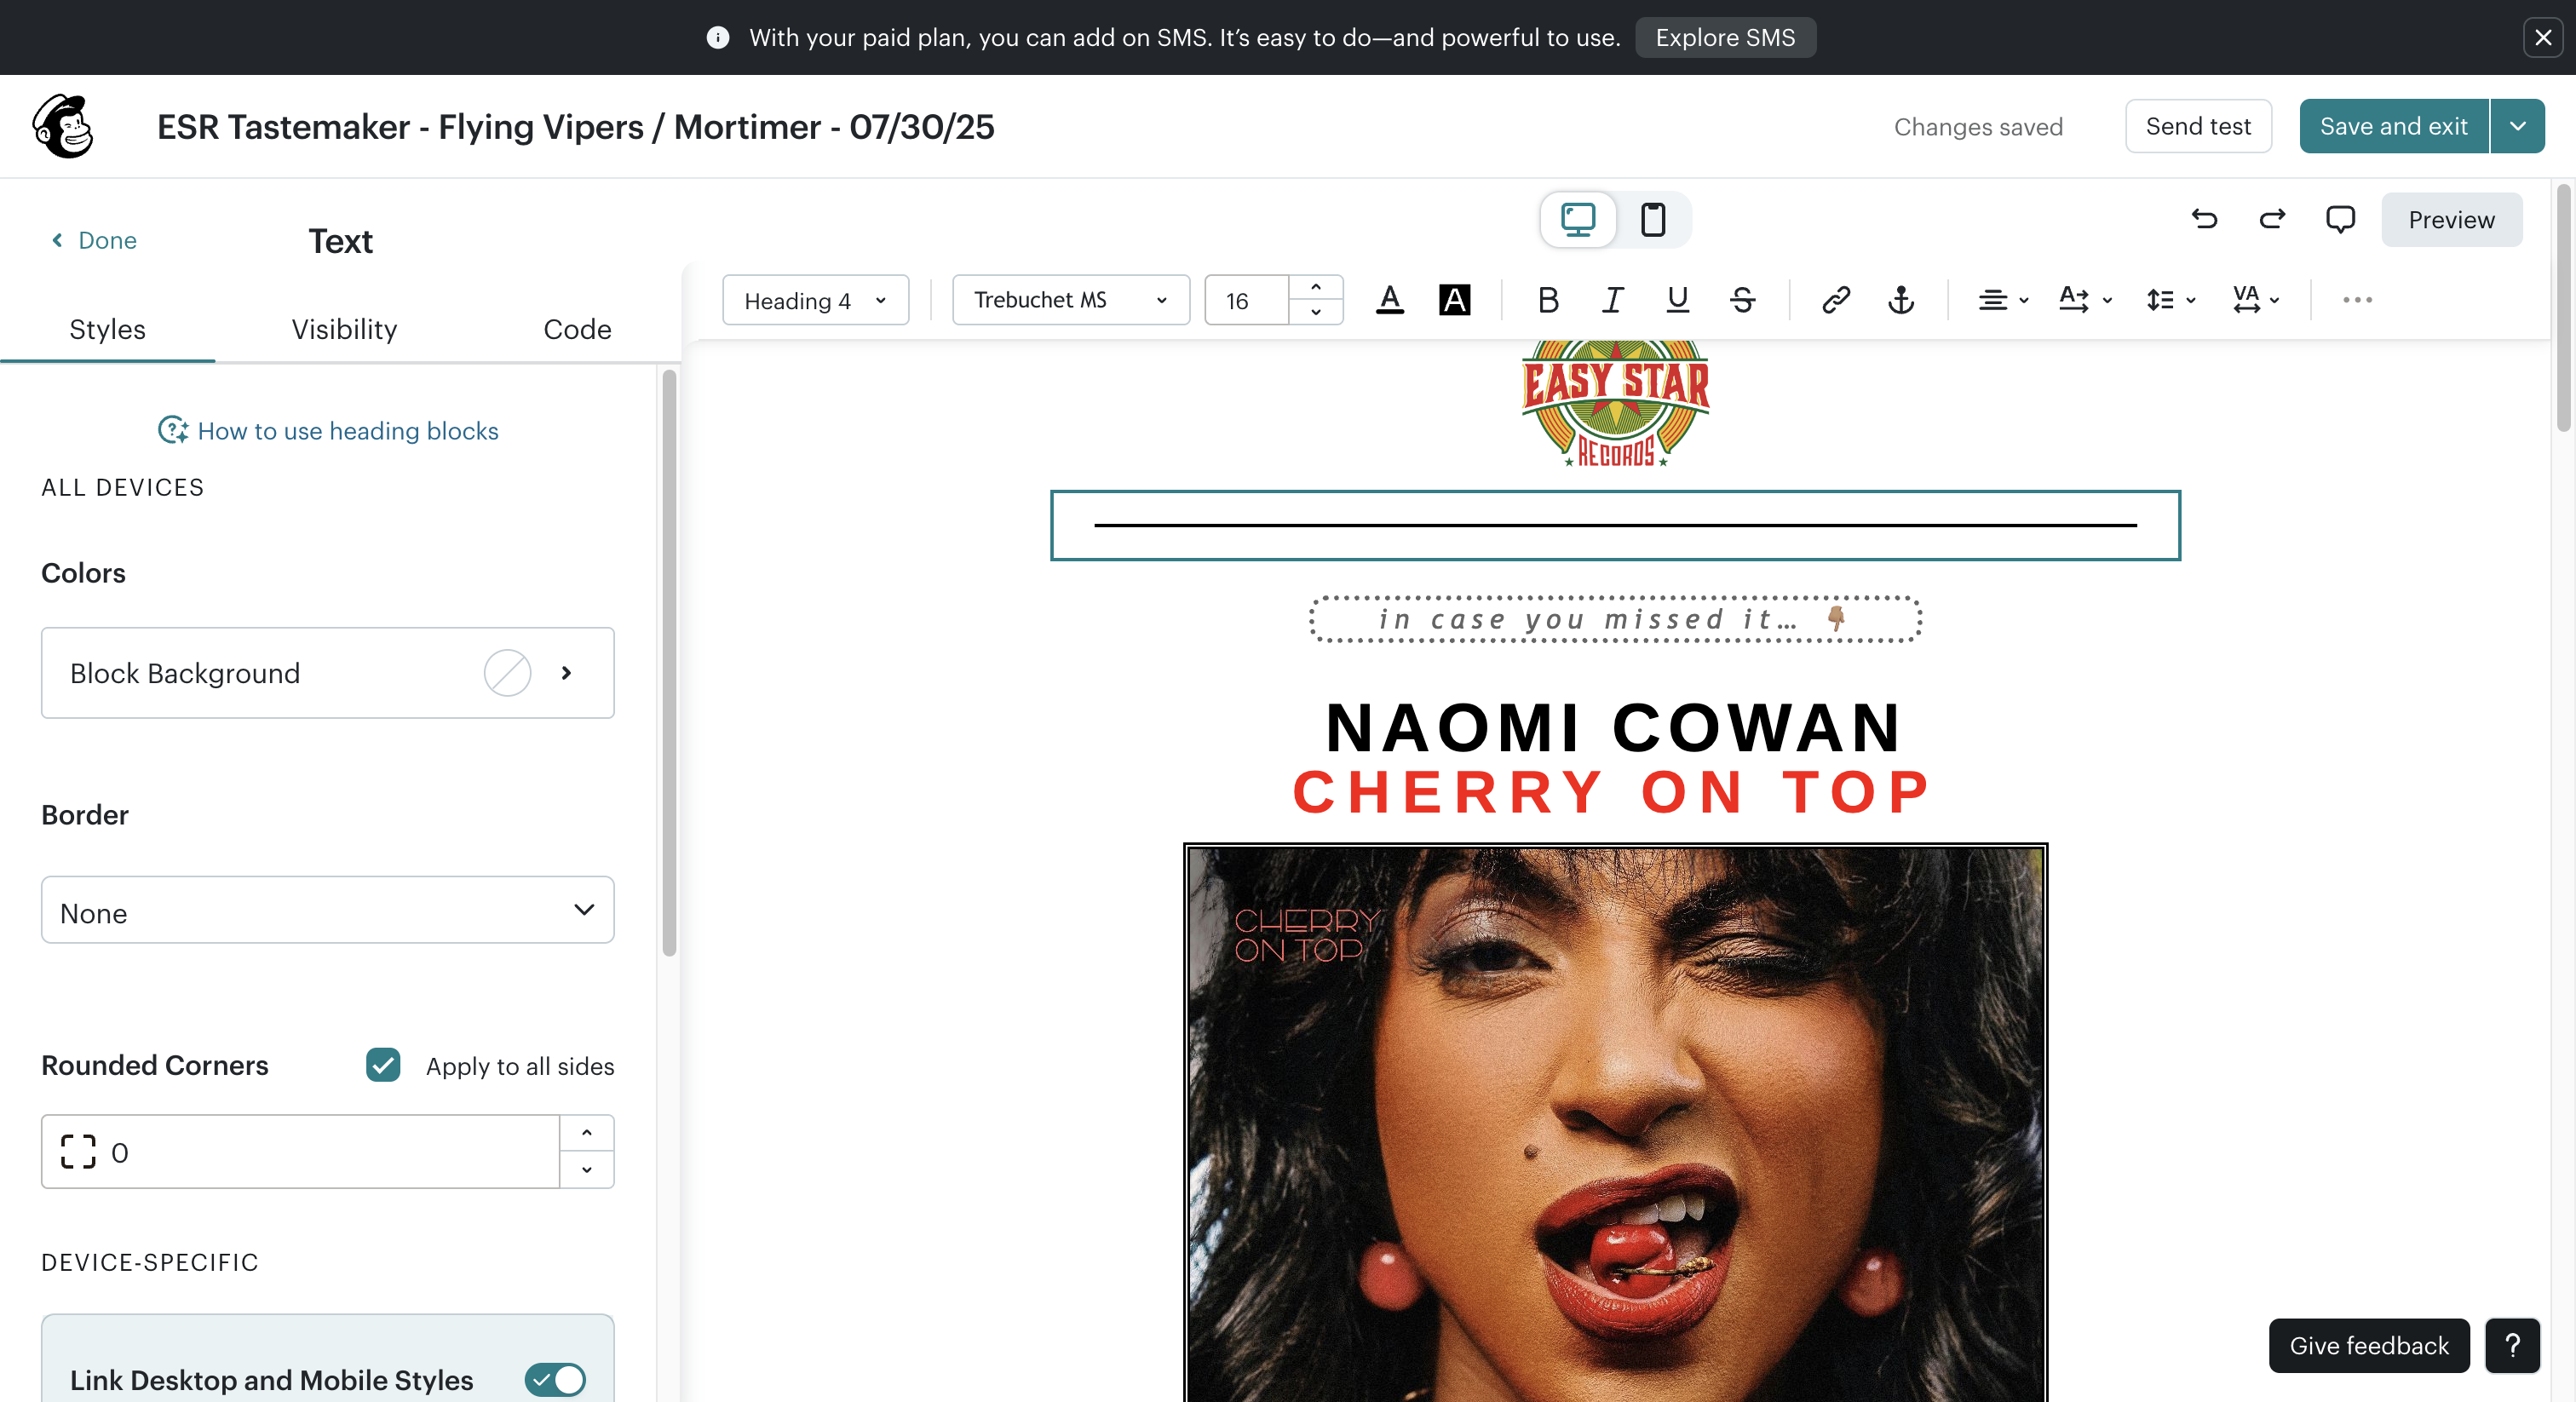Switch to mobile preview mode
Viewport: 2576px width, 1402px height.
click(x=1652, y=219)
